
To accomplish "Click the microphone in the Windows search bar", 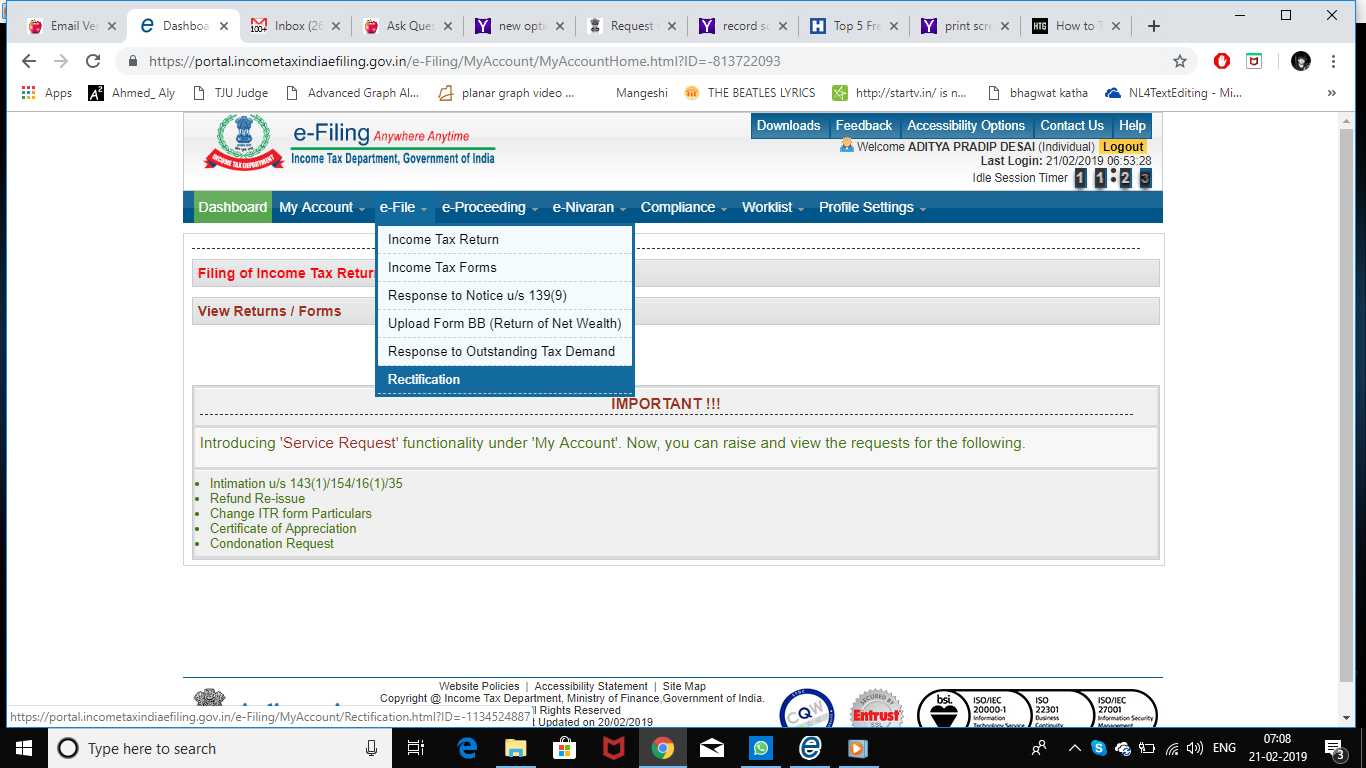I will (370, 747).
